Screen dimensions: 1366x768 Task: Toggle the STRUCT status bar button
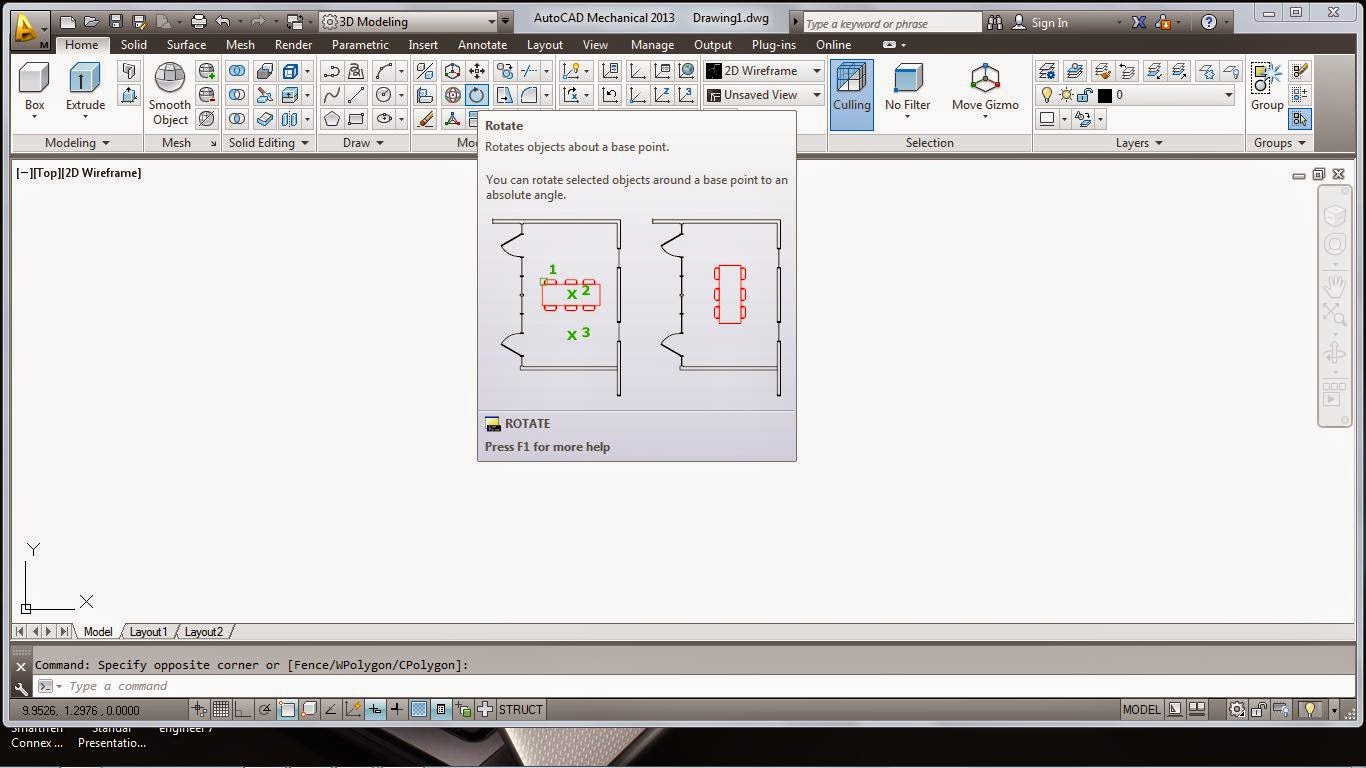click(x=521, y=710)
